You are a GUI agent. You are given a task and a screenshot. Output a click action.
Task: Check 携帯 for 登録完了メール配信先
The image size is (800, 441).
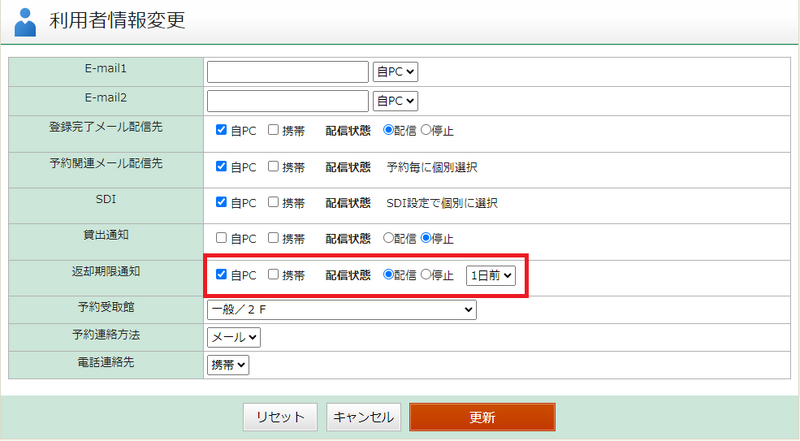(x=273, y=130)
